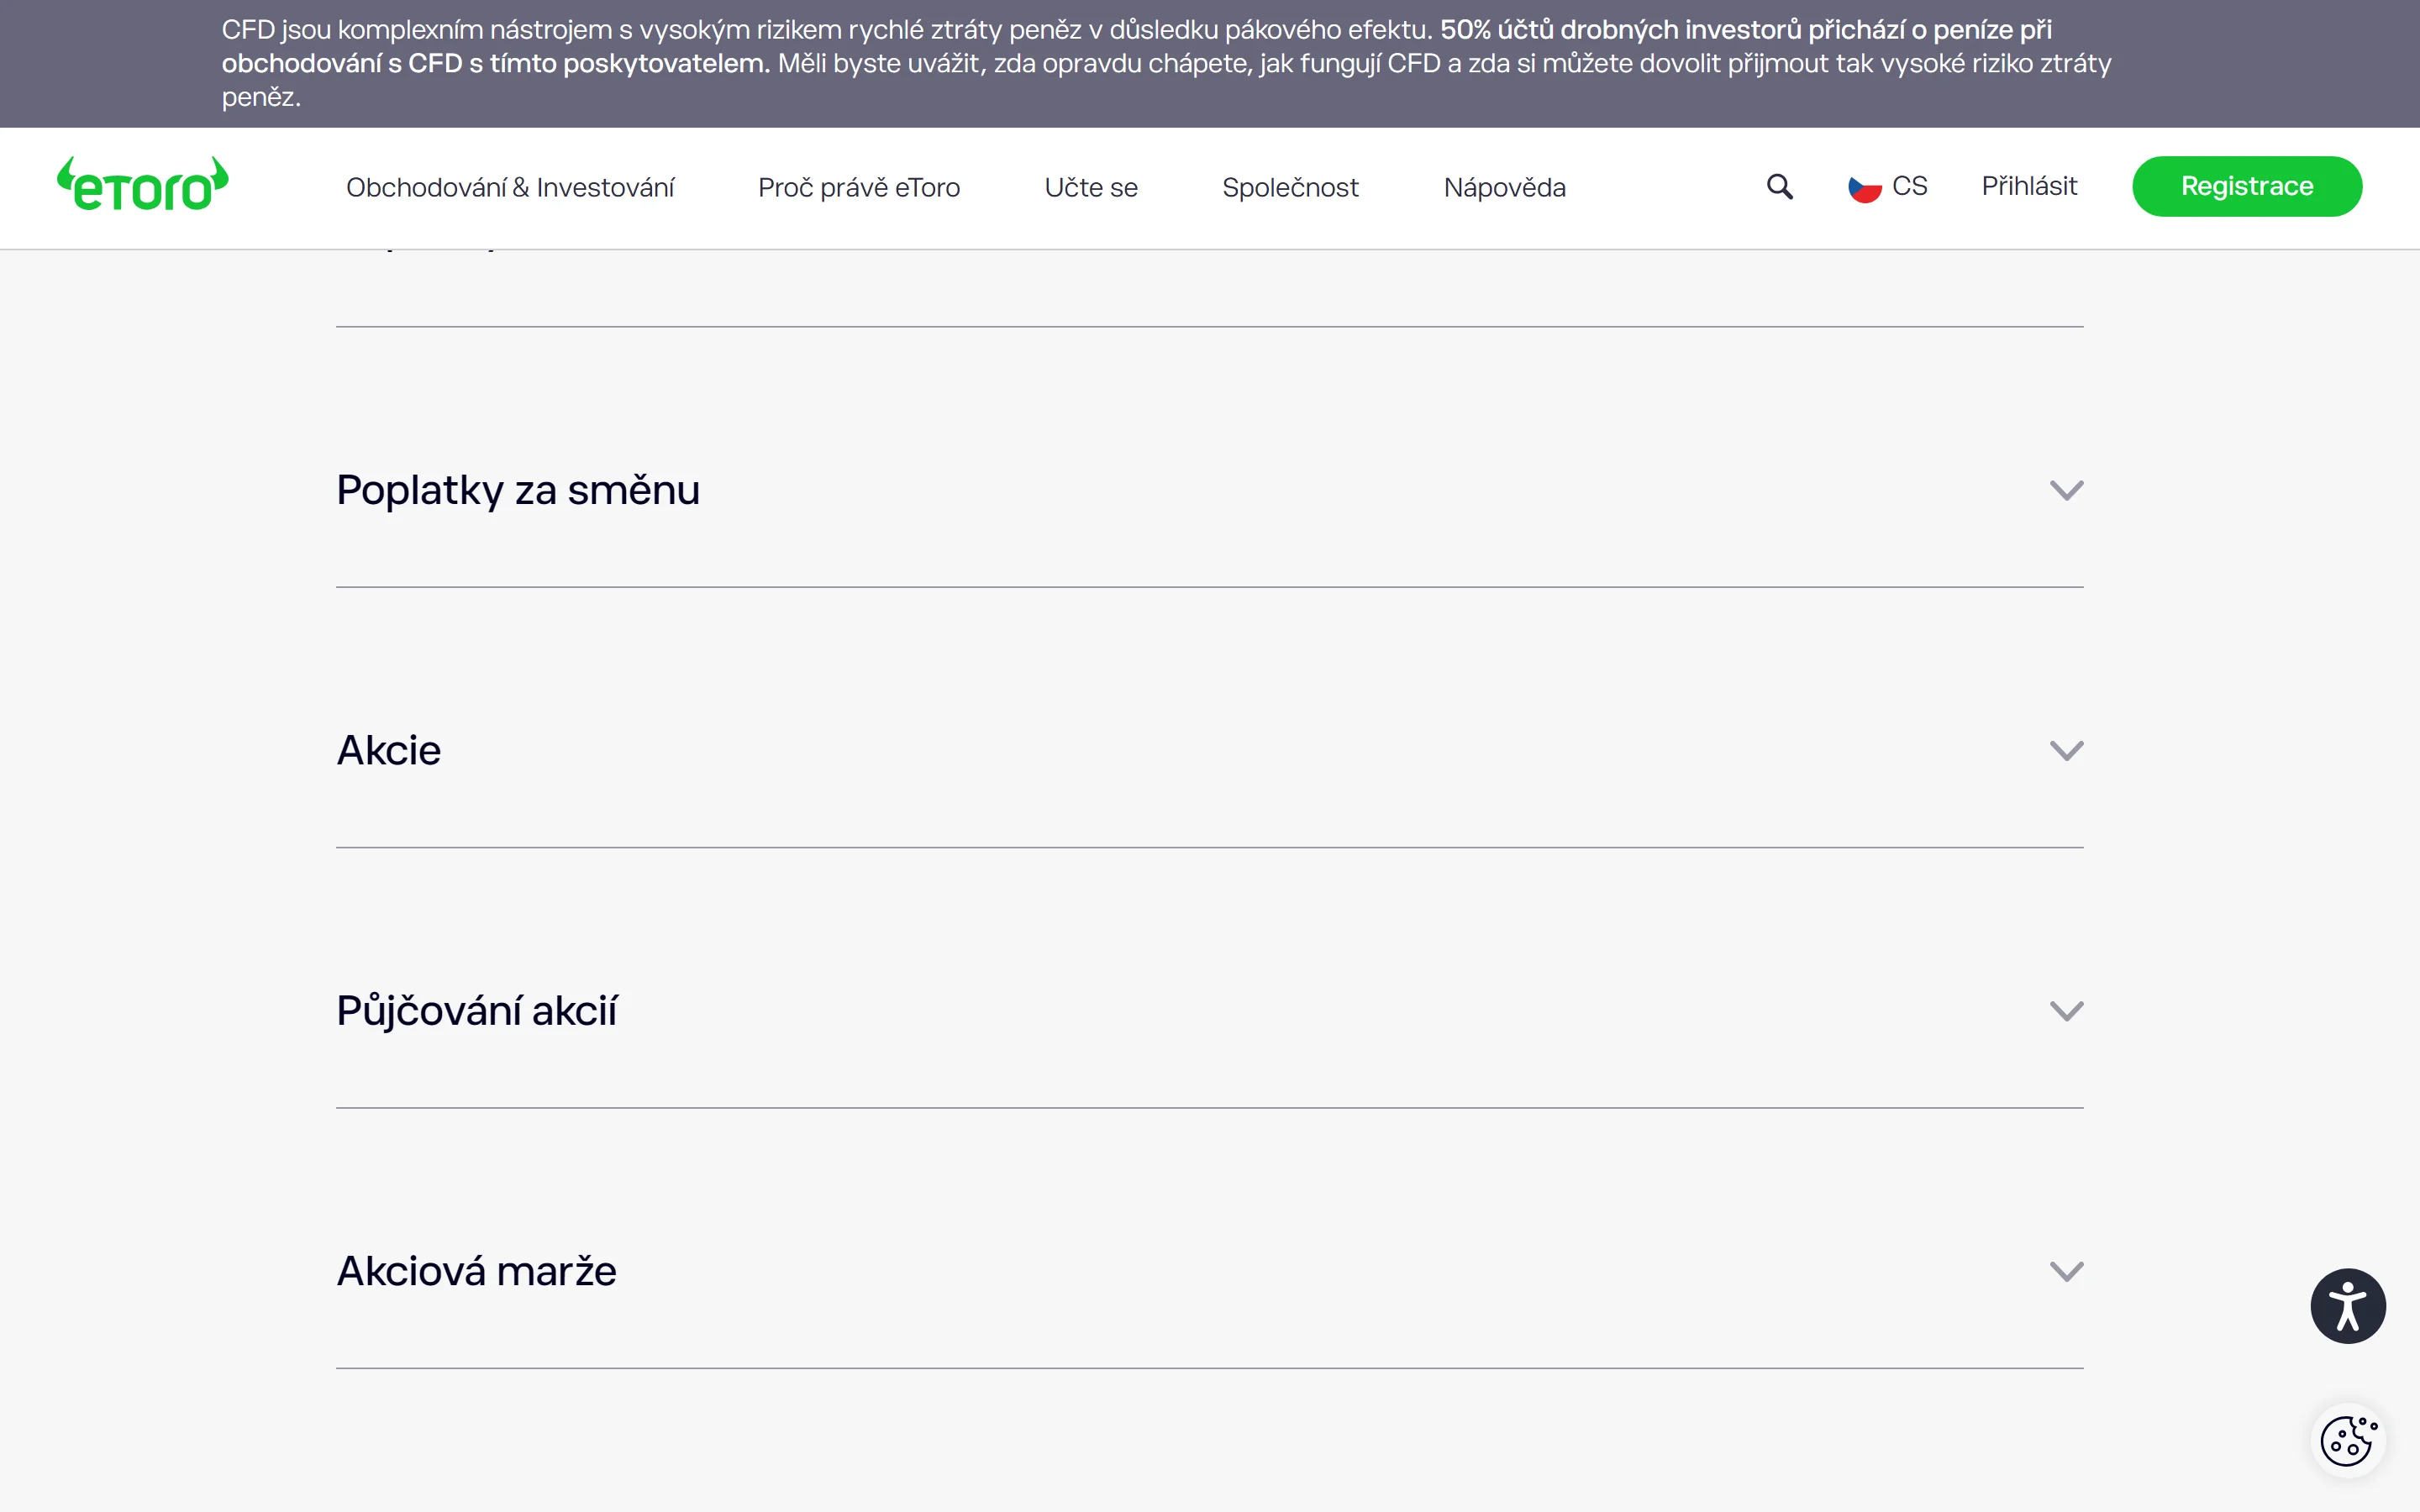The height and width of the screenshot is (1512, 2420).
Task: Open the Nápověda menu
Action: coord(1504,188)
